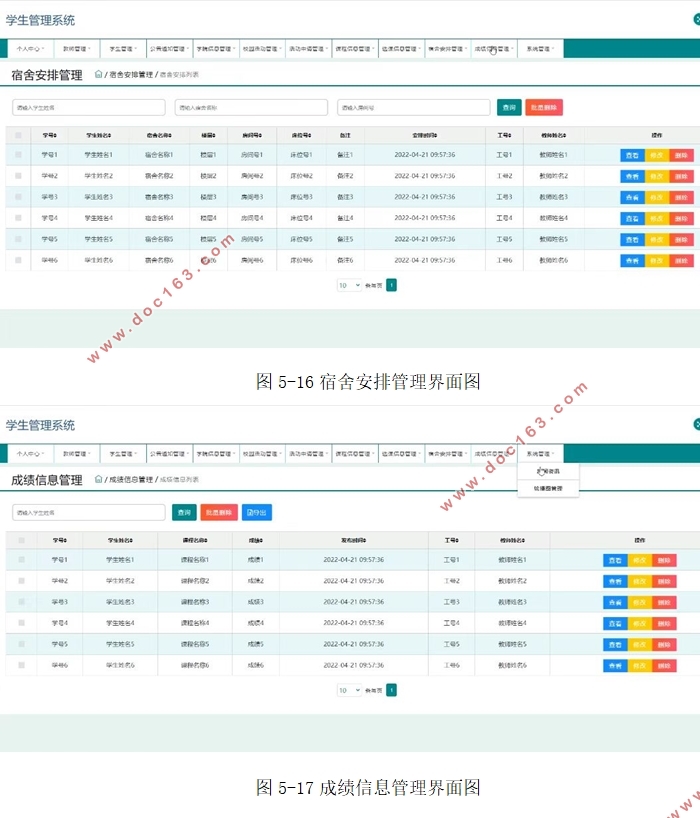Open 选课信息管理 menu above 成绩信息管理 page
Screen dimensions: 700x818
401,453
